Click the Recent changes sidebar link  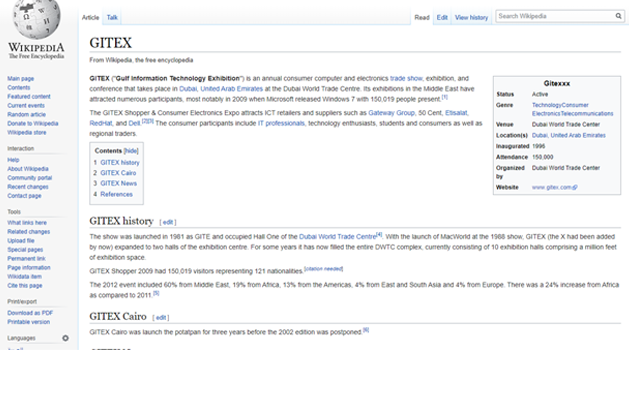tap(28, 186)
